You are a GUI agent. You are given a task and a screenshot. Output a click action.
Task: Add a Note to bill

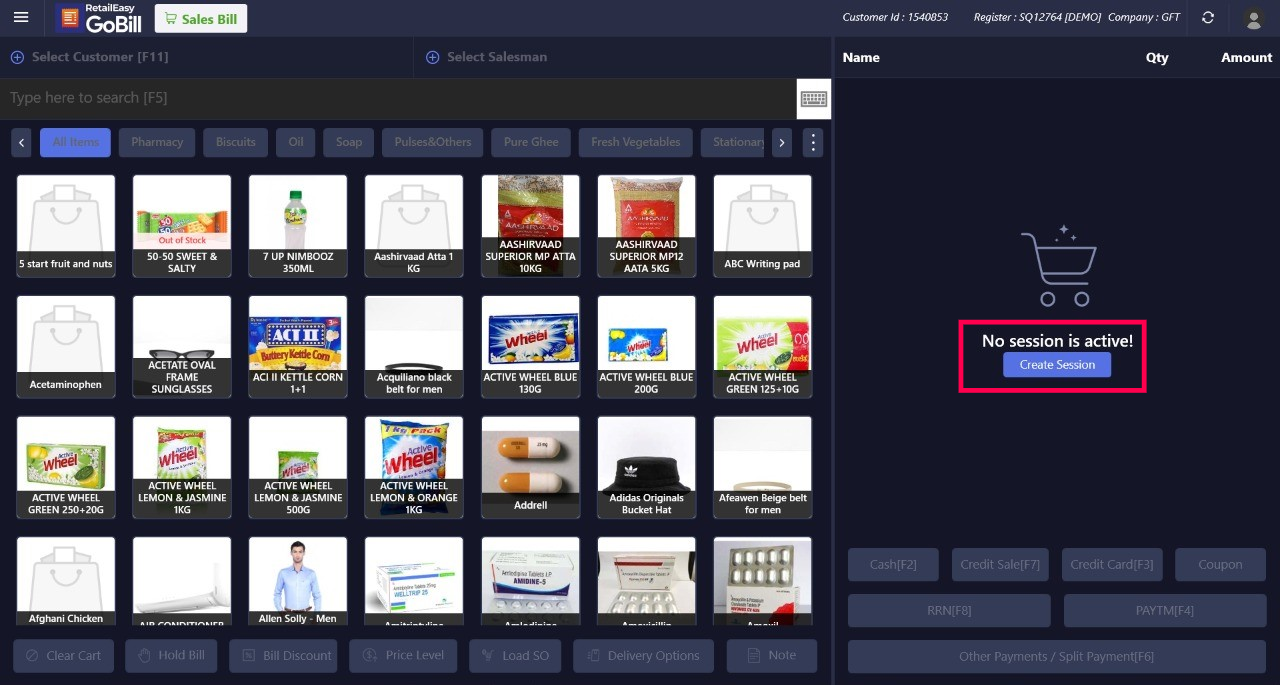coord(772,656)
